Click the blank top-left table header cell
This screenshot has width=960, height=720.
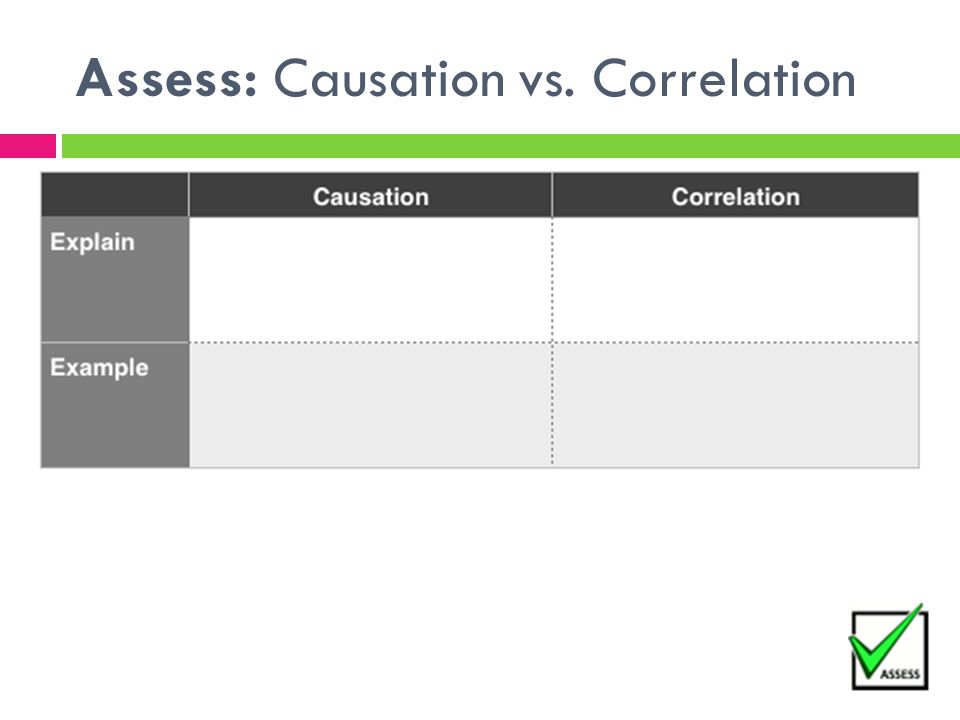pyautogui.click(x=115, y=195)
